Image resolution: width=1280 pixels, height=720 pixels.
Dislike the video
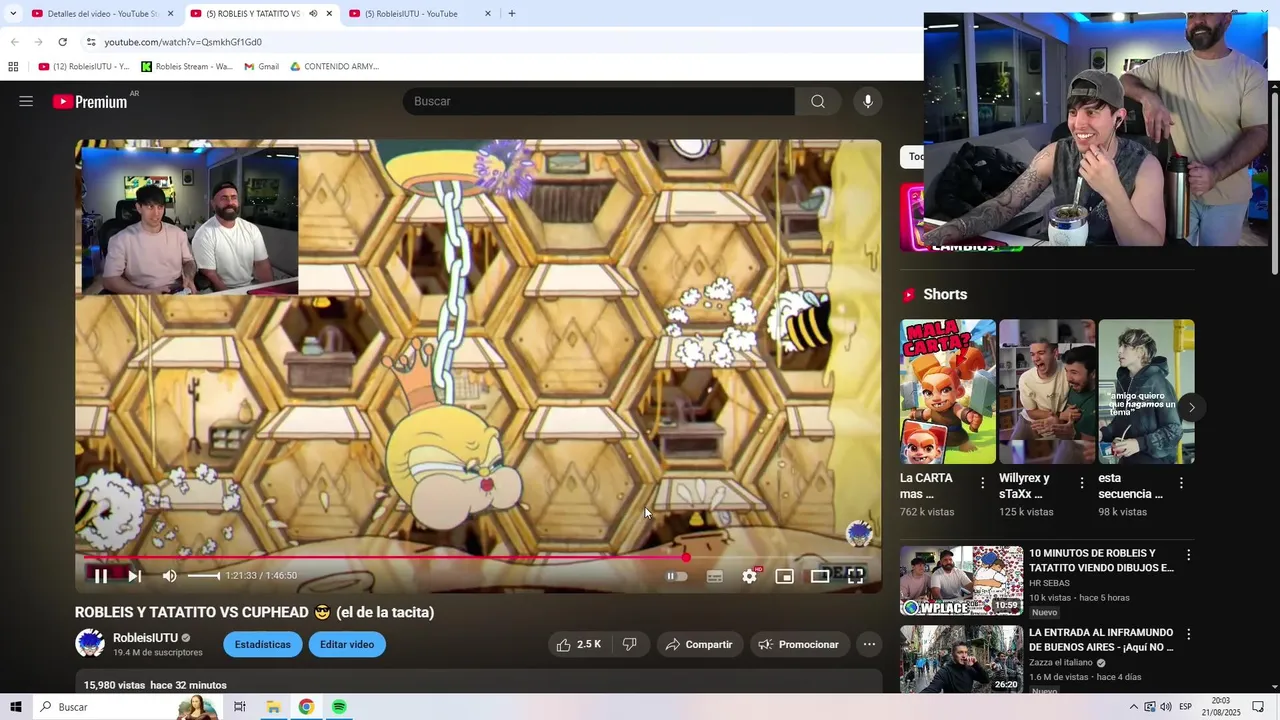pyautogui.click(x=629, y=645)
